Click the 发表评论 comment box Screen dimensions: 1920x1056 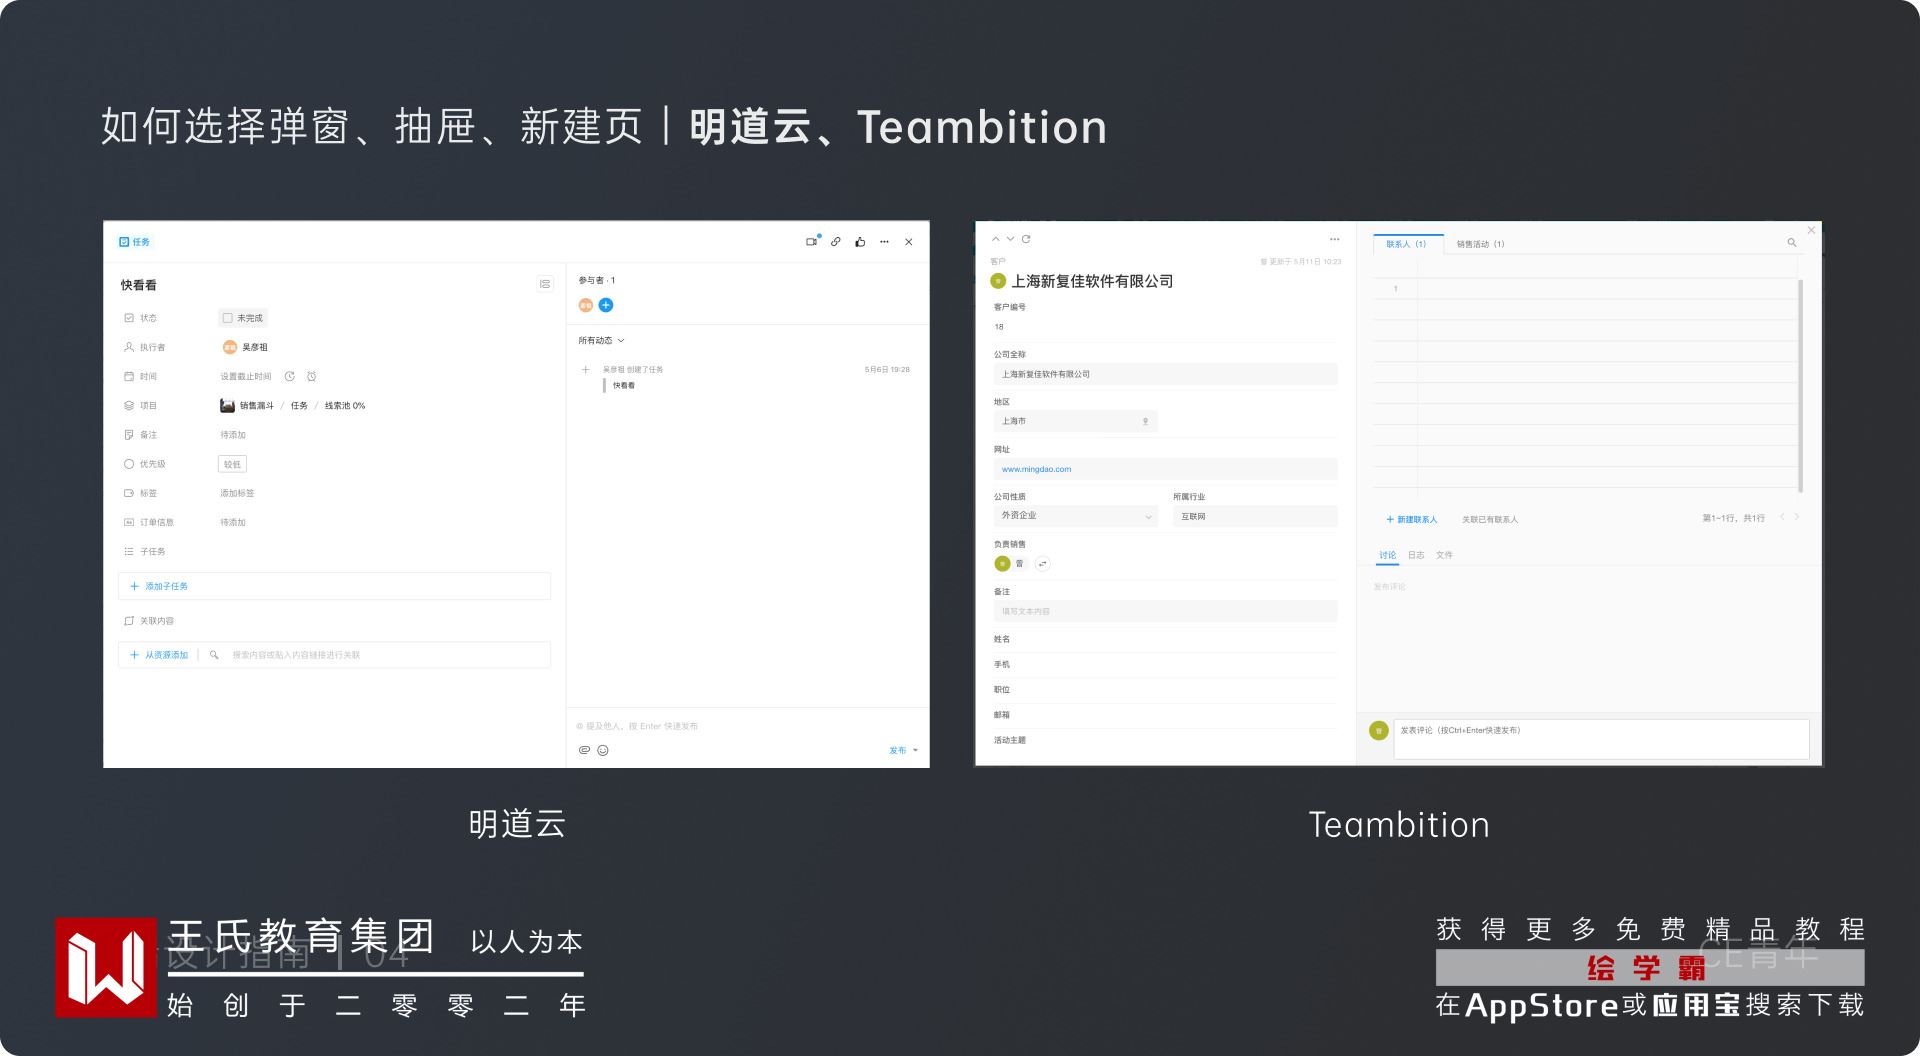coord(1601,739)
